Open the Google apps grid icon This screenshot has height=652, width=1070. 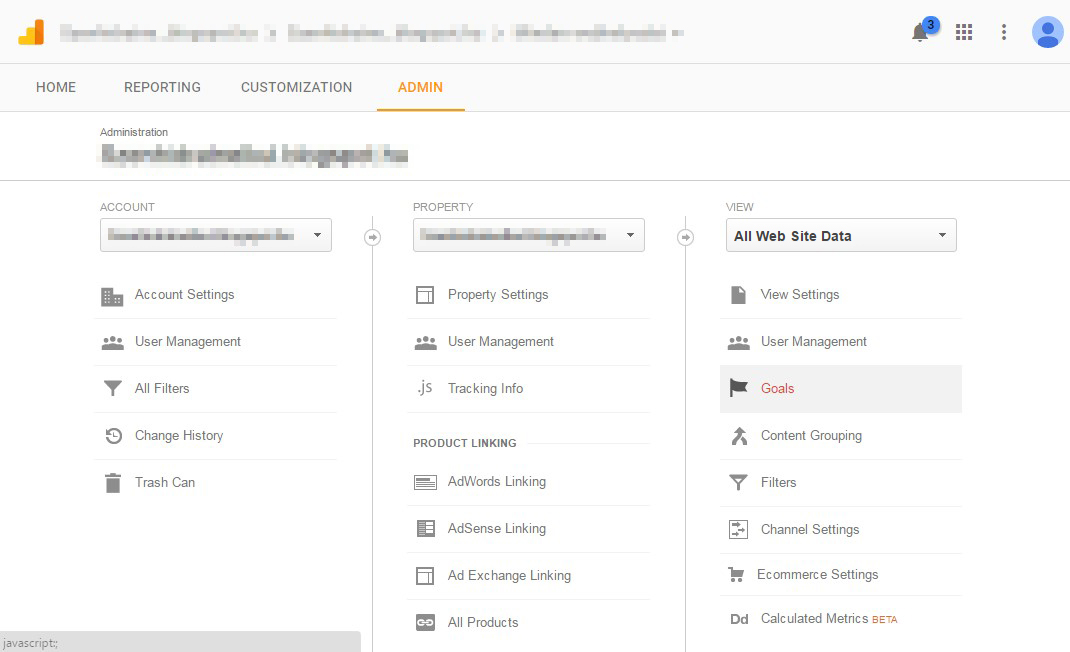(x=964, y=32)
